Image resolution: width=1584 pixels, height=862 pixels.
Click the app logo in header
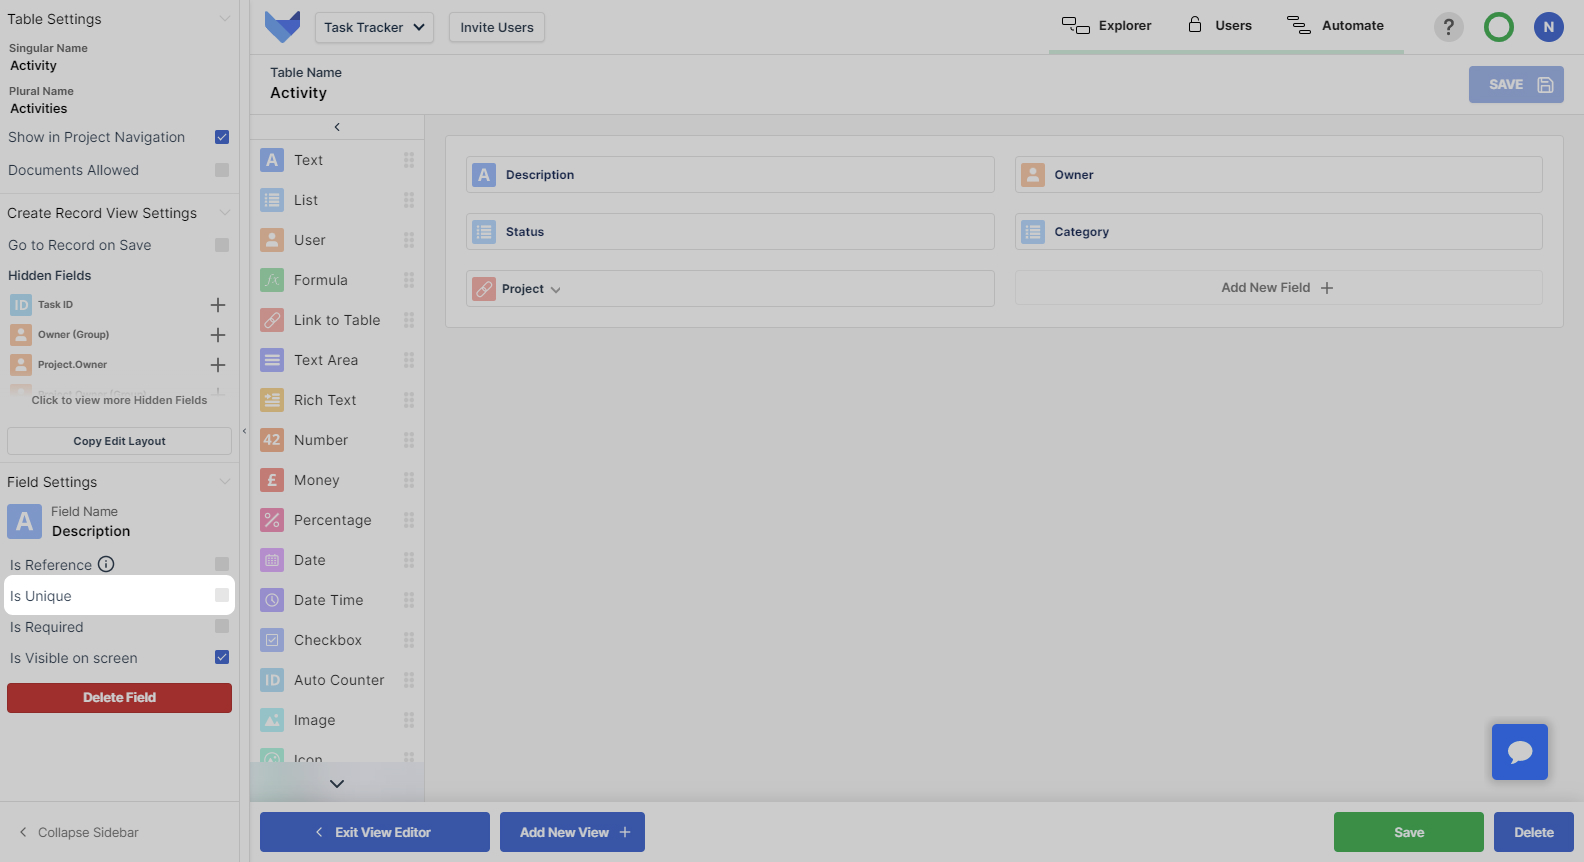pos(282,27)
